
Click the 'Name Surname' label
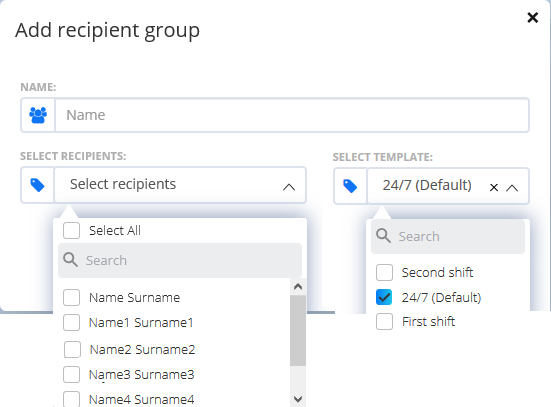click(x=135, y=297)
